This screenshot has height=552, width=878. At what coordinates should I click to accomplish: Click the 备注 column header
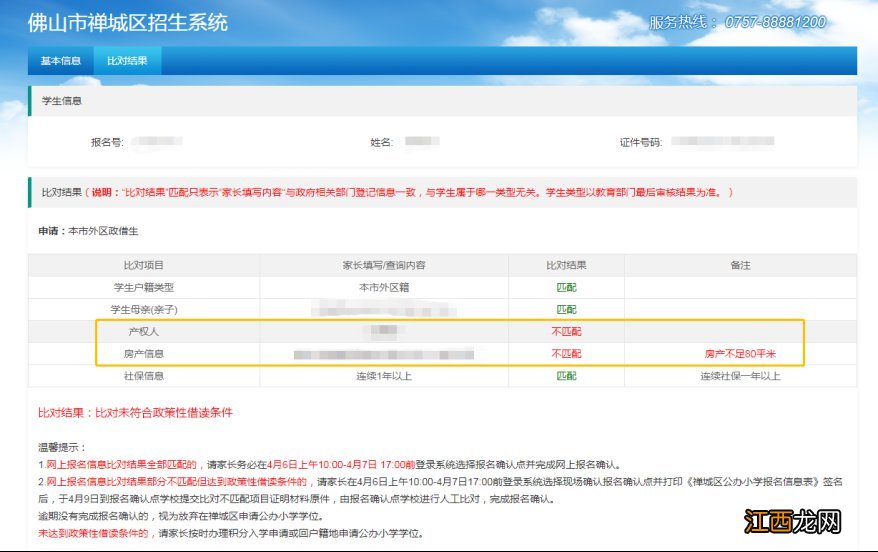(740, 265)
